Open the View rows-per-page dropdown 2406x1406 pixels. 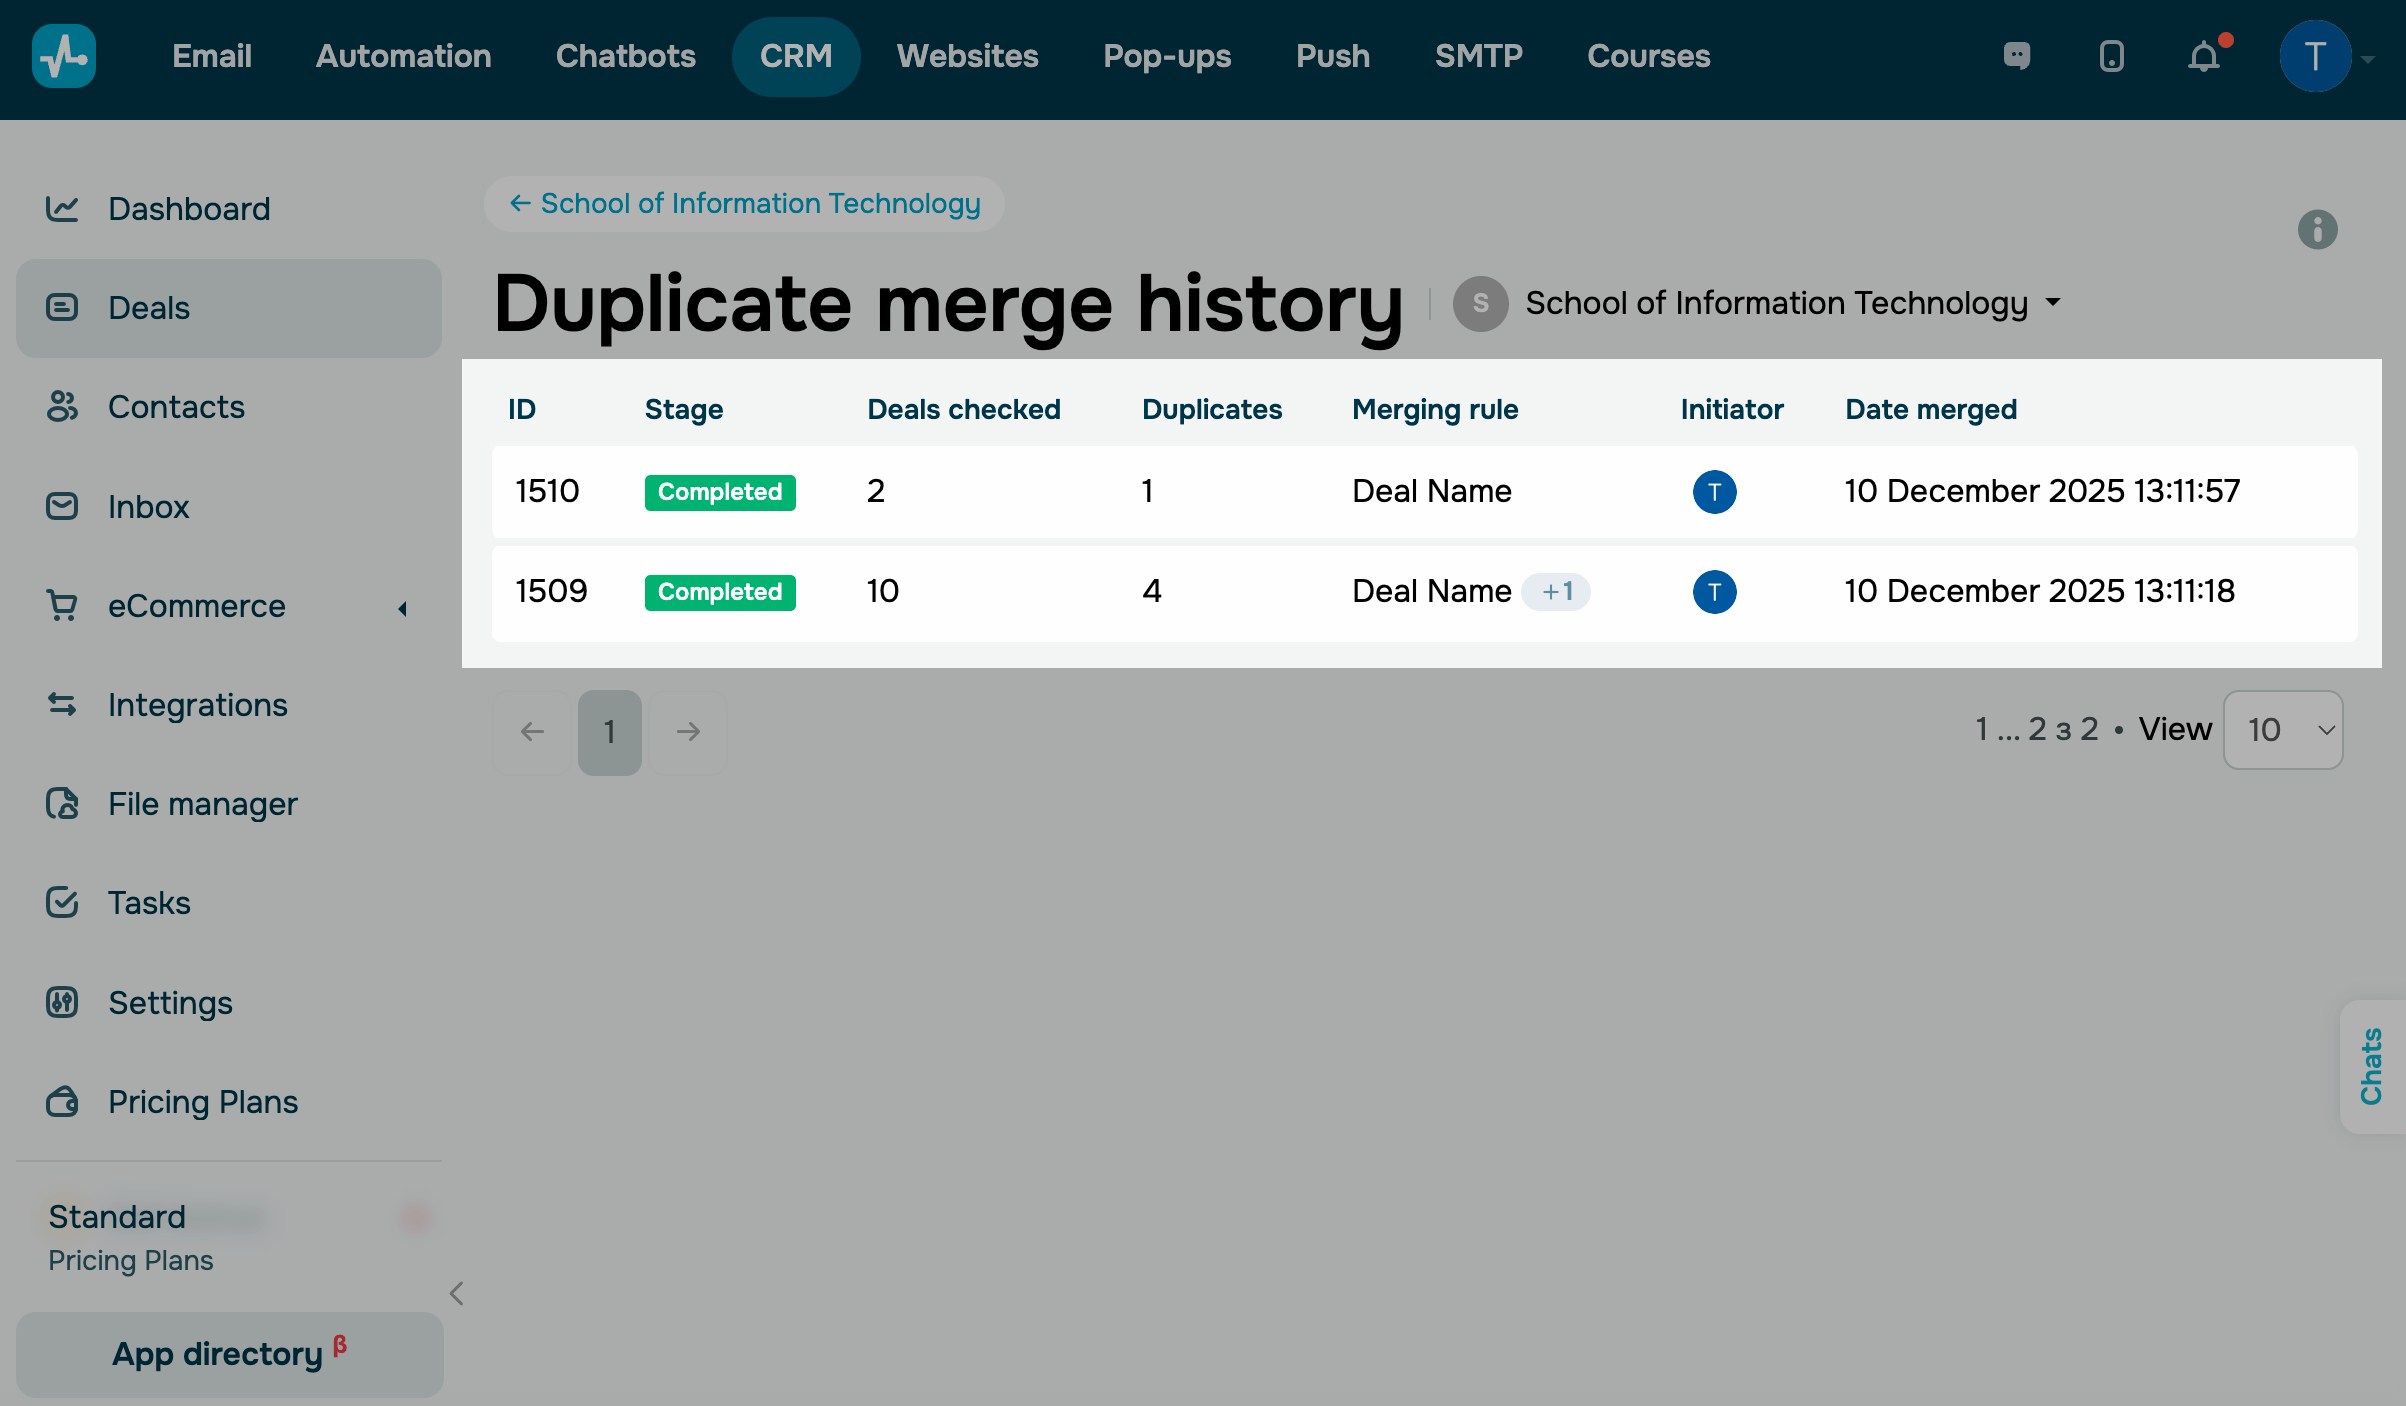(2282, 730)
